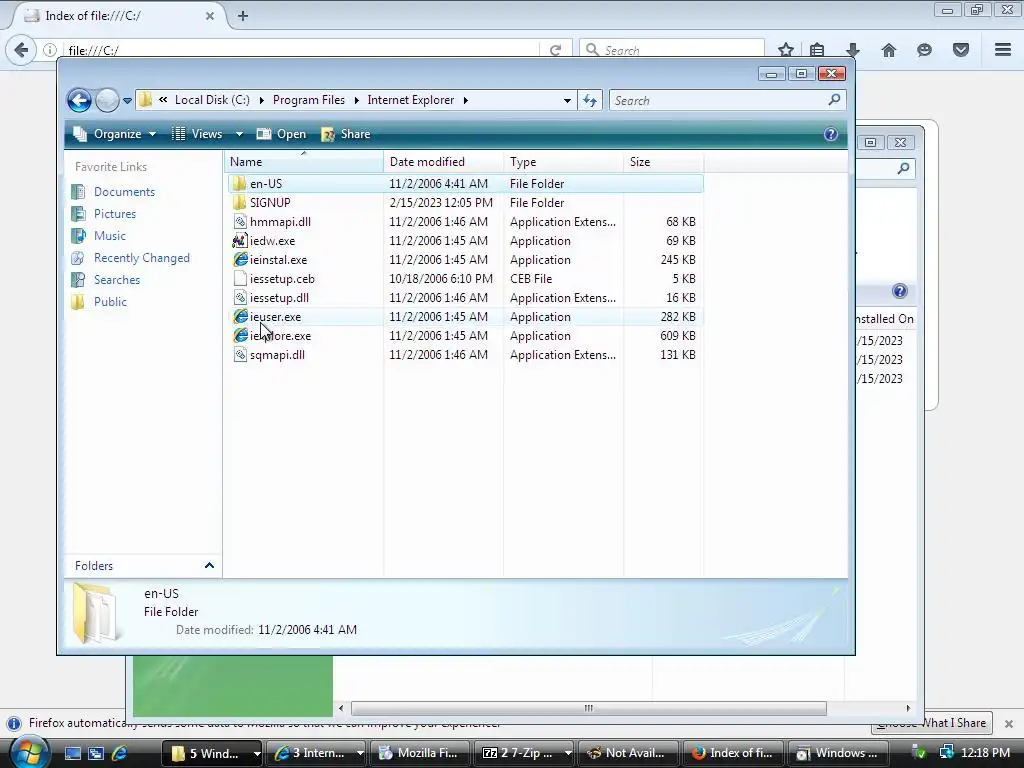Switch to Mozilla Firefox taskbar button
This screenshot has height=768, width=1024.
[421, 753]
